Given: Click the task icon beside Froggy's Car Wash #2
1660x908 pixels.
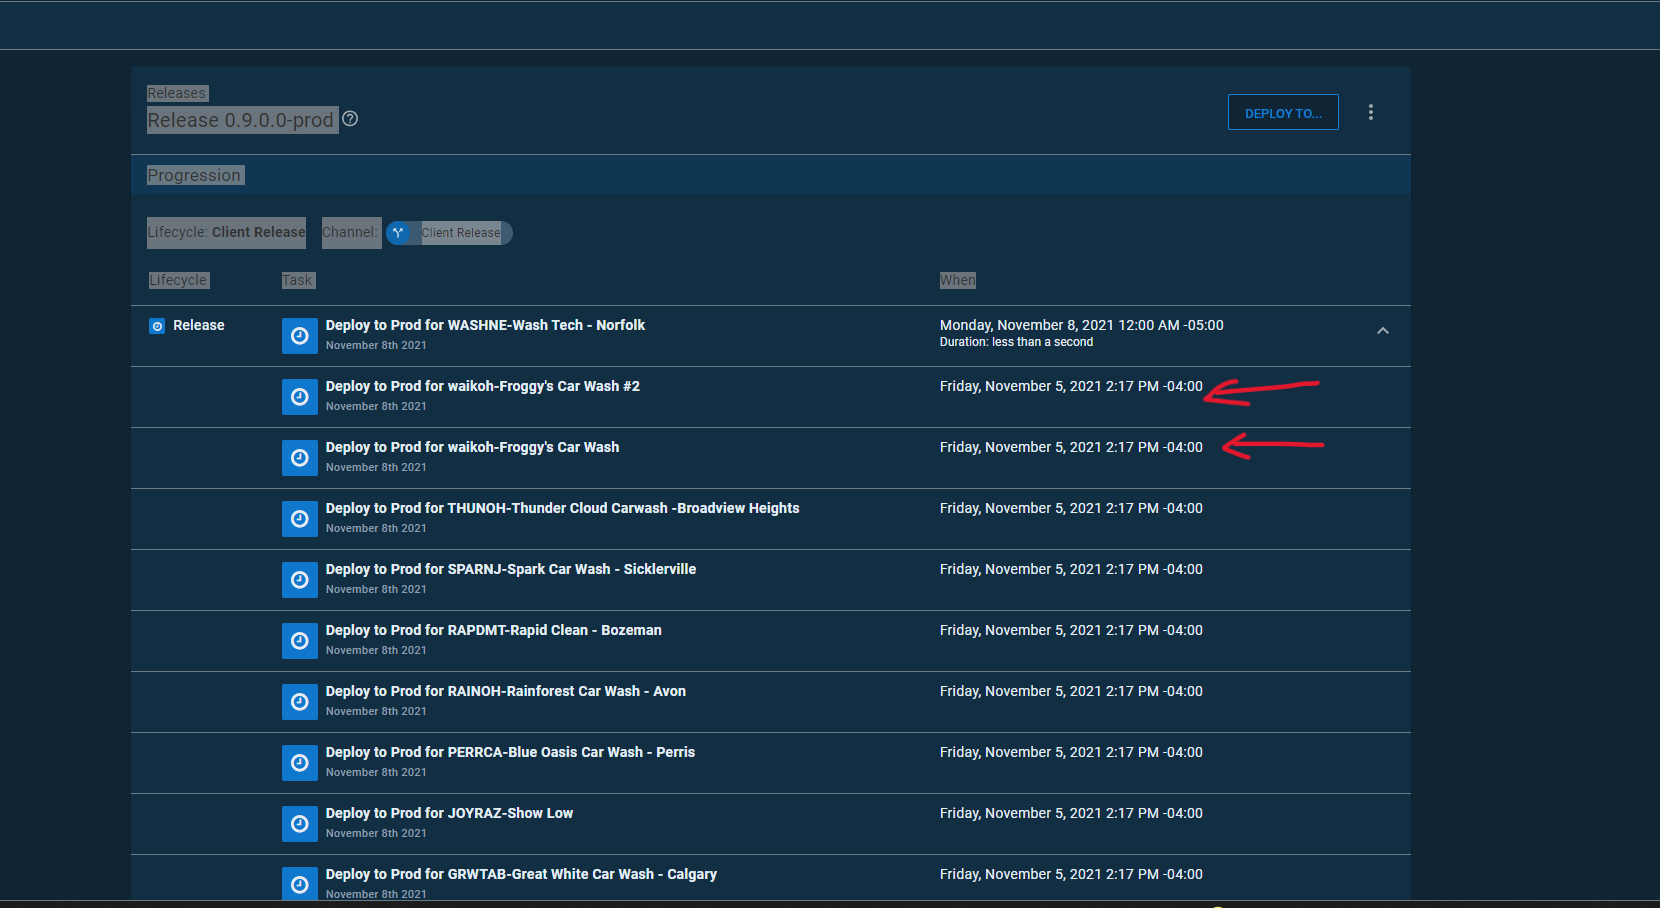Looking at the screenshot, I should pyautogui.click(x=299, y=396).
